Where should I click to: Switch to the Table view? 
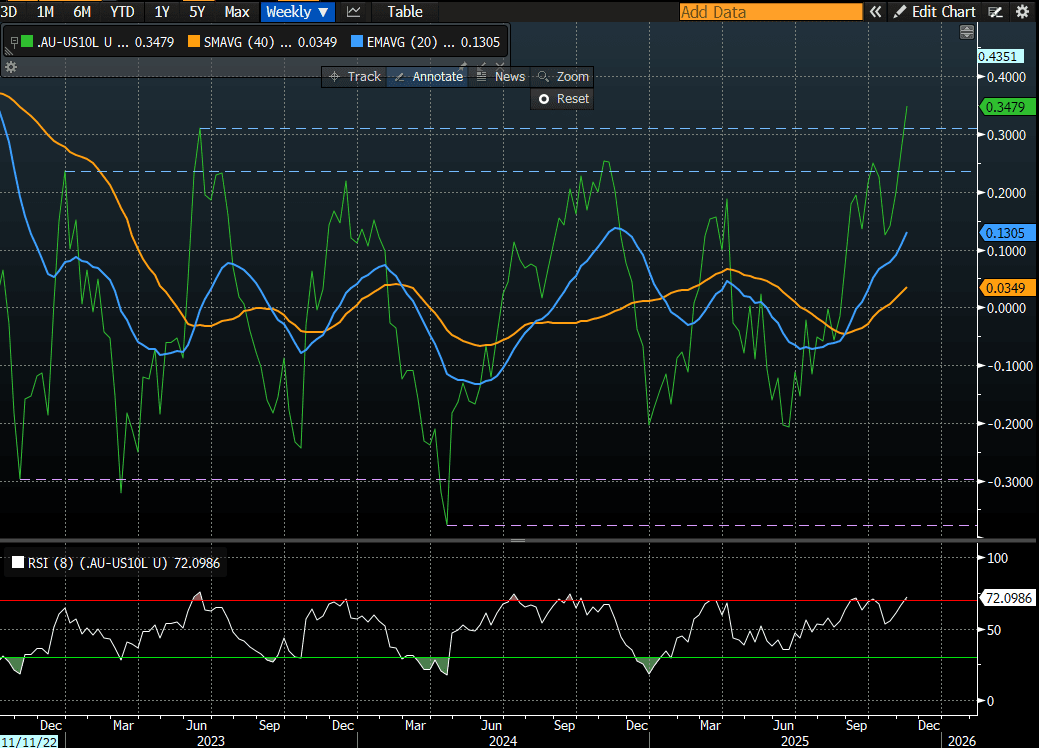coord(404,12)
